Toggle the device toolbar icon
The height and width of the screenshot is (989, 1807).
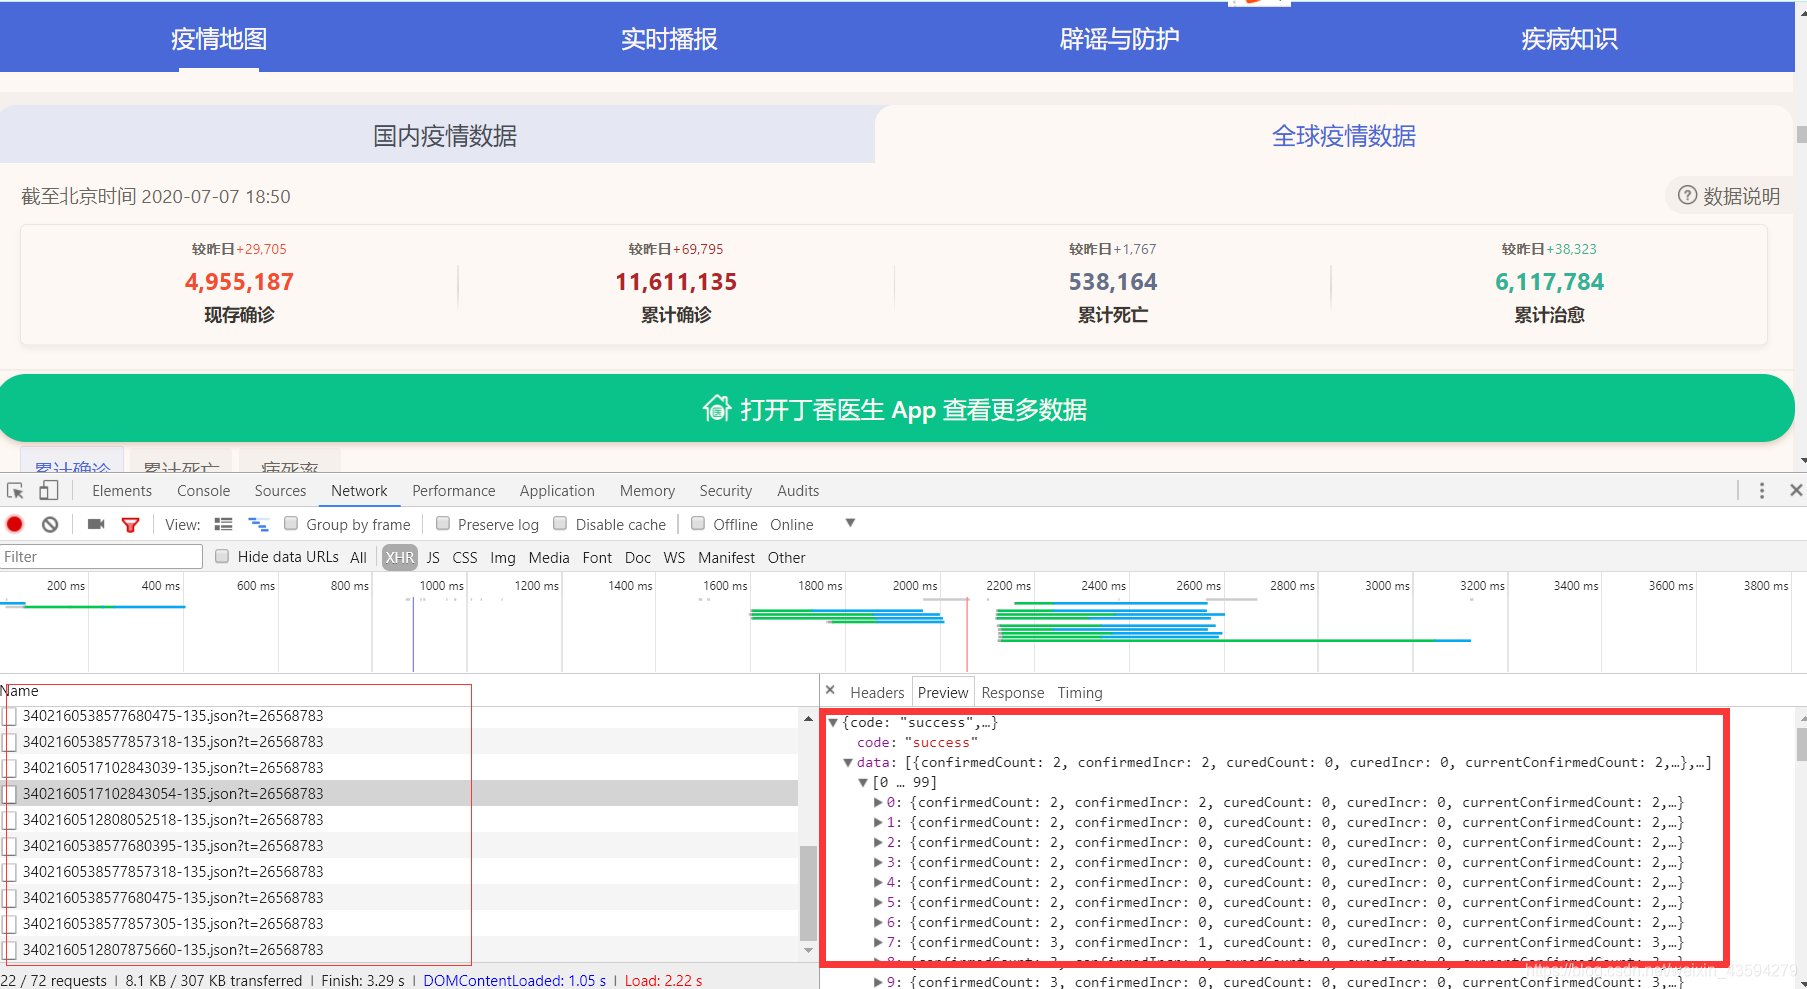pyautogui.click(x=48, y=490)
